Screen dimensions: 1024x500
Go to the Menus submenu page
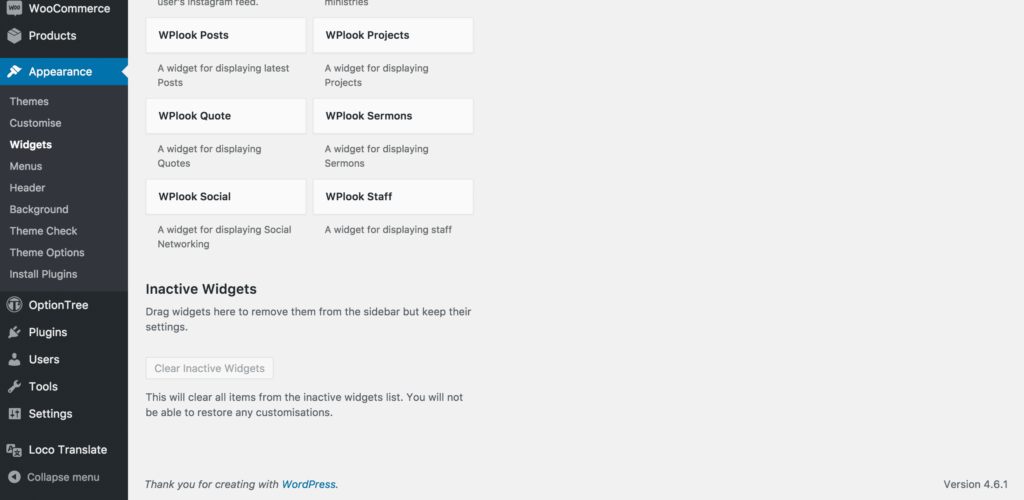26,166
